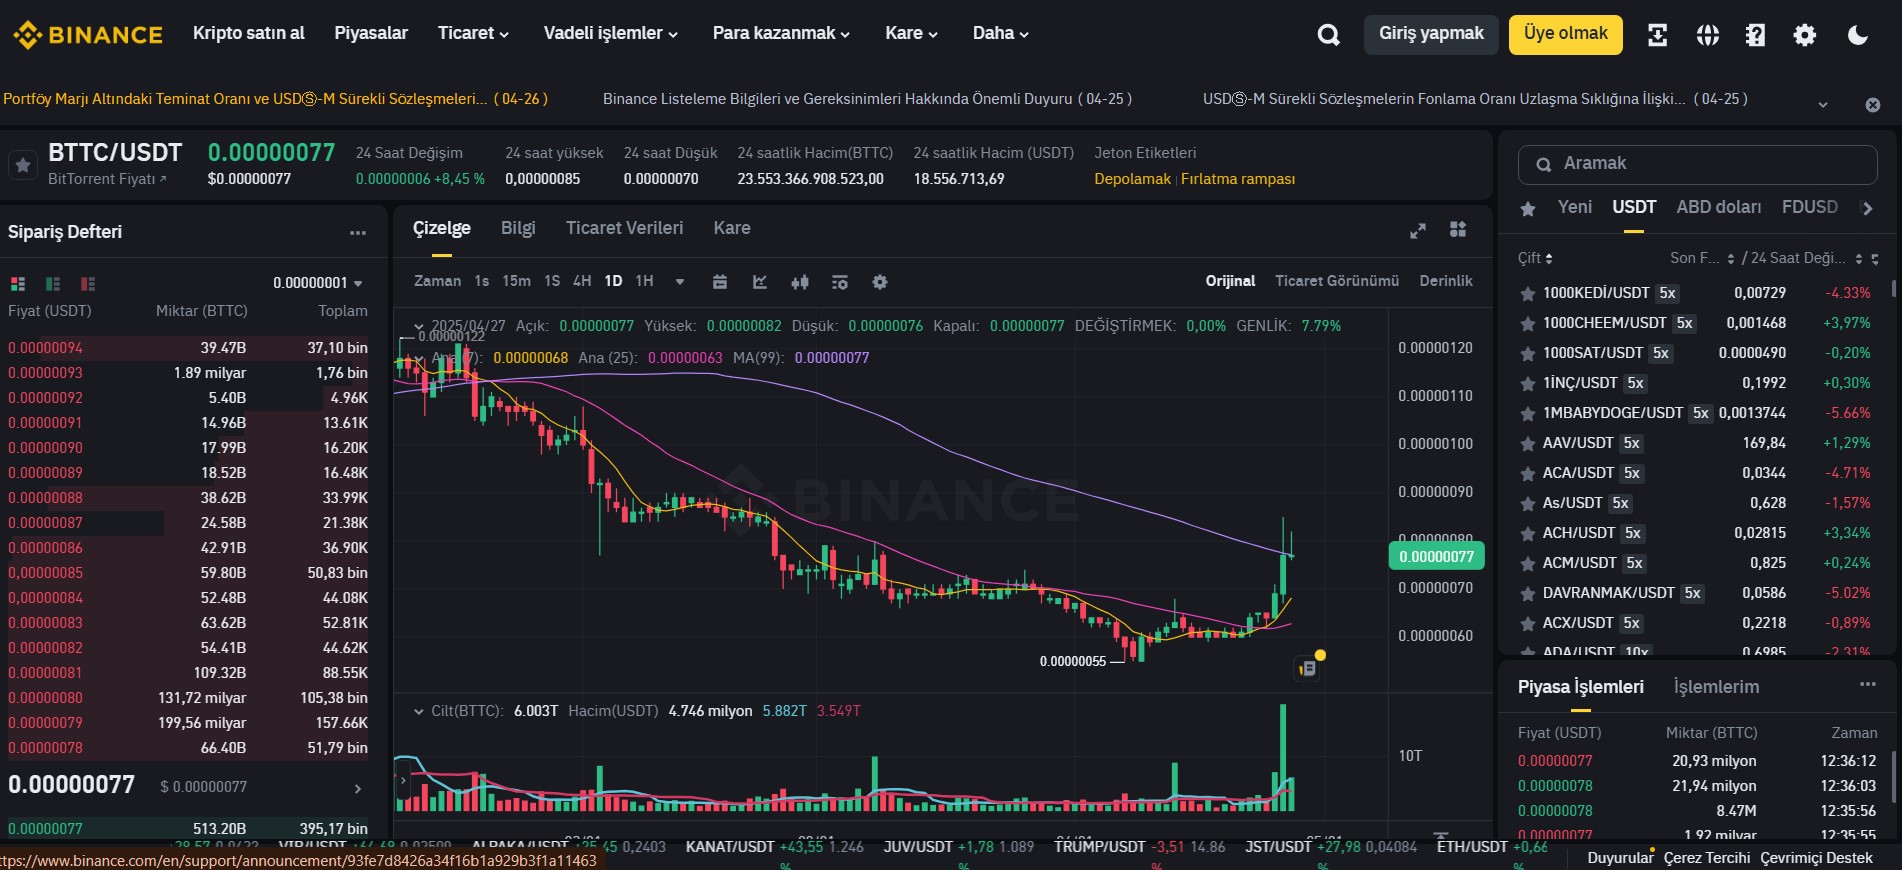This screenshot has width=1902, height=870.
Task: Click the download app QR icon in header
Action: [1657, 35]
